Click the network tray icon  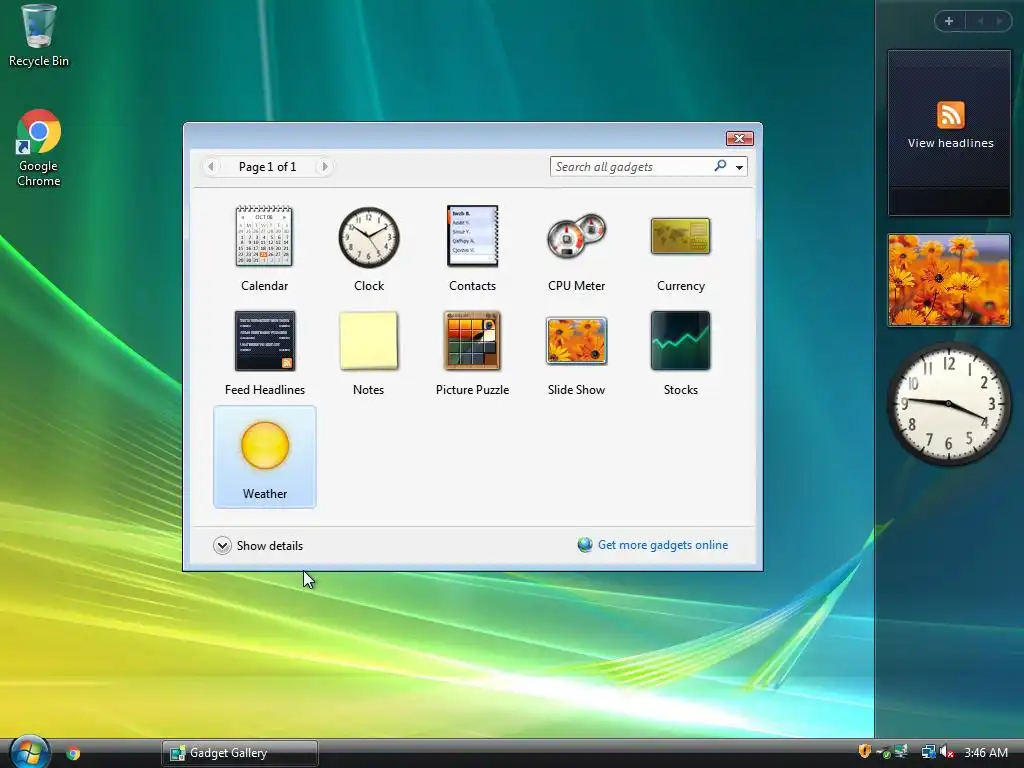(x=928, y=752)
